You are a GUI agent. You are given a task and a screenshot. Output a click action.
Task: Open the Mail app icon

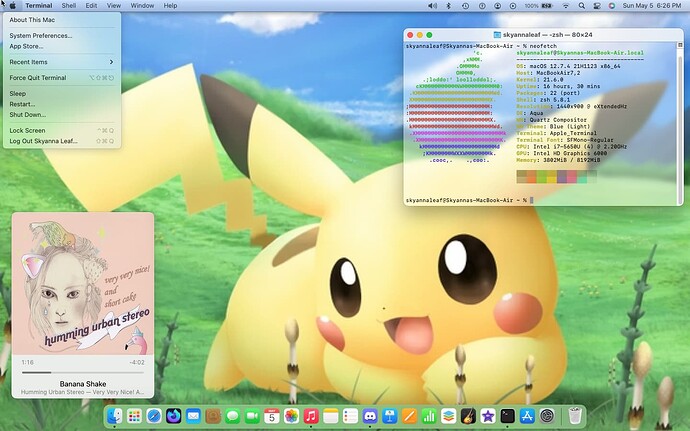click(193, 416)
